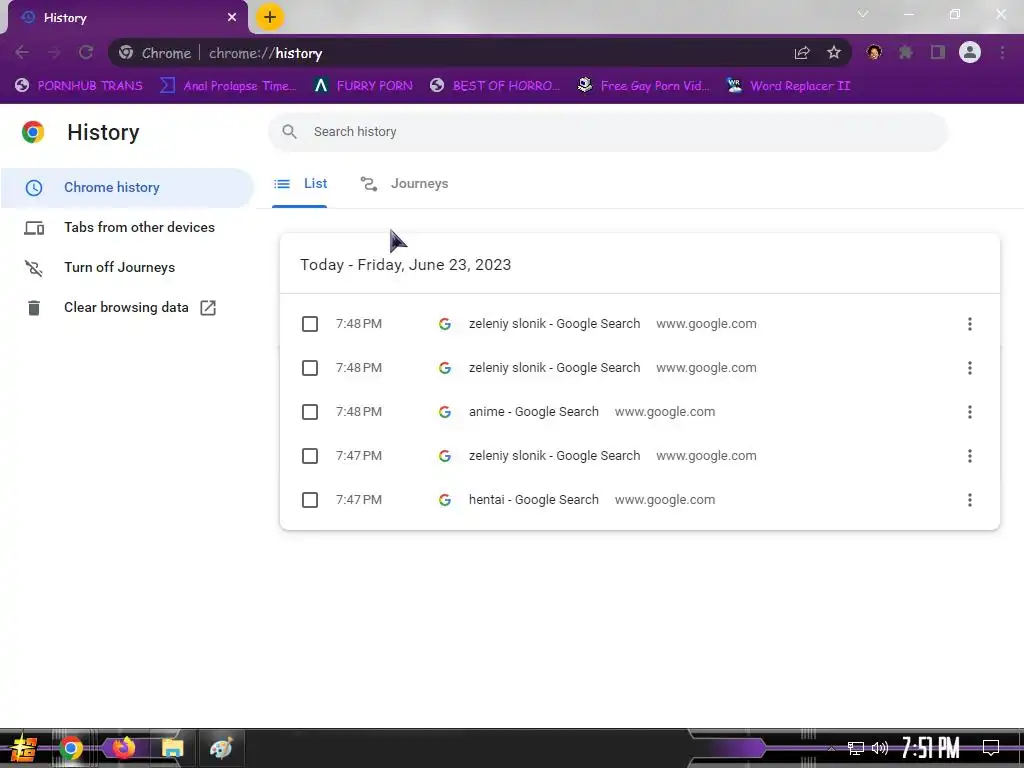Image resolution: width=1024 pixels, height=768 pixels.
Task: Click the volume speaker tray icon
Action: click(x=880, y=748)
